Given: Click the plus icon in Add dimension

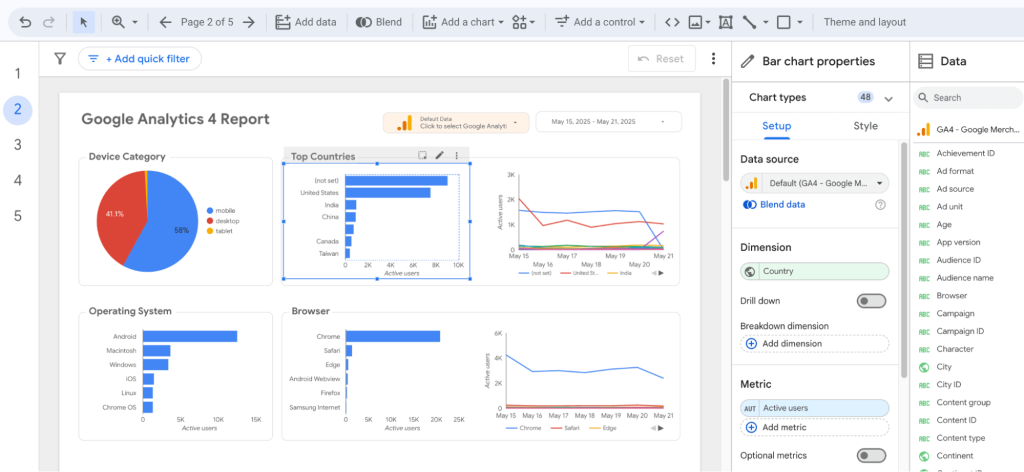Looking at the screenshot, I should coord(751,343).
